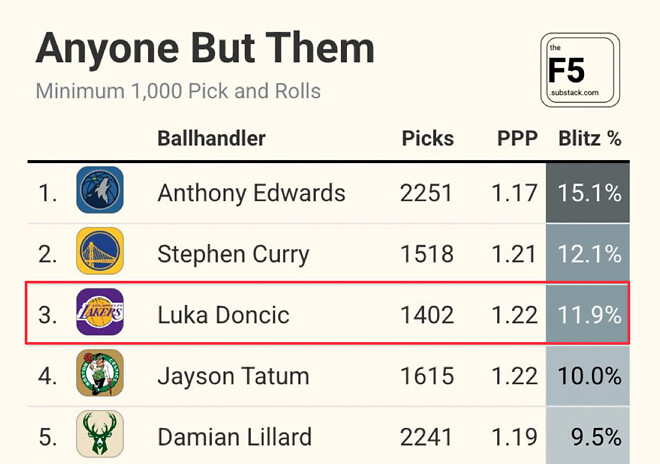
Task: Click Stephen Curry's name
Action: pos(233,255)
